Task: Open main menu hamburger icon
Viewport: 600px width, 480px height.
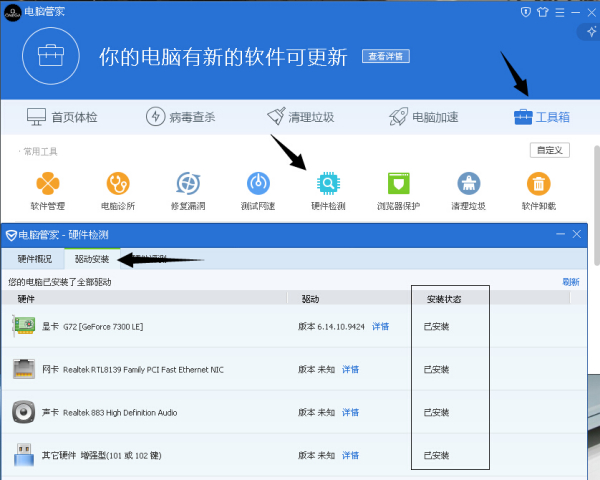Action: click(x=559, y=12)
